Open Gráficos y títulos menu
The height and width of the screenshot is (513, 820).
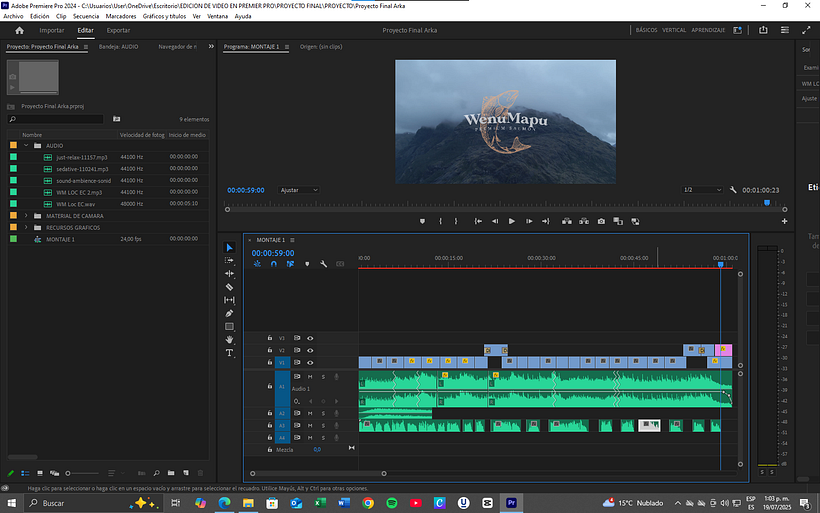click(164, 16)
